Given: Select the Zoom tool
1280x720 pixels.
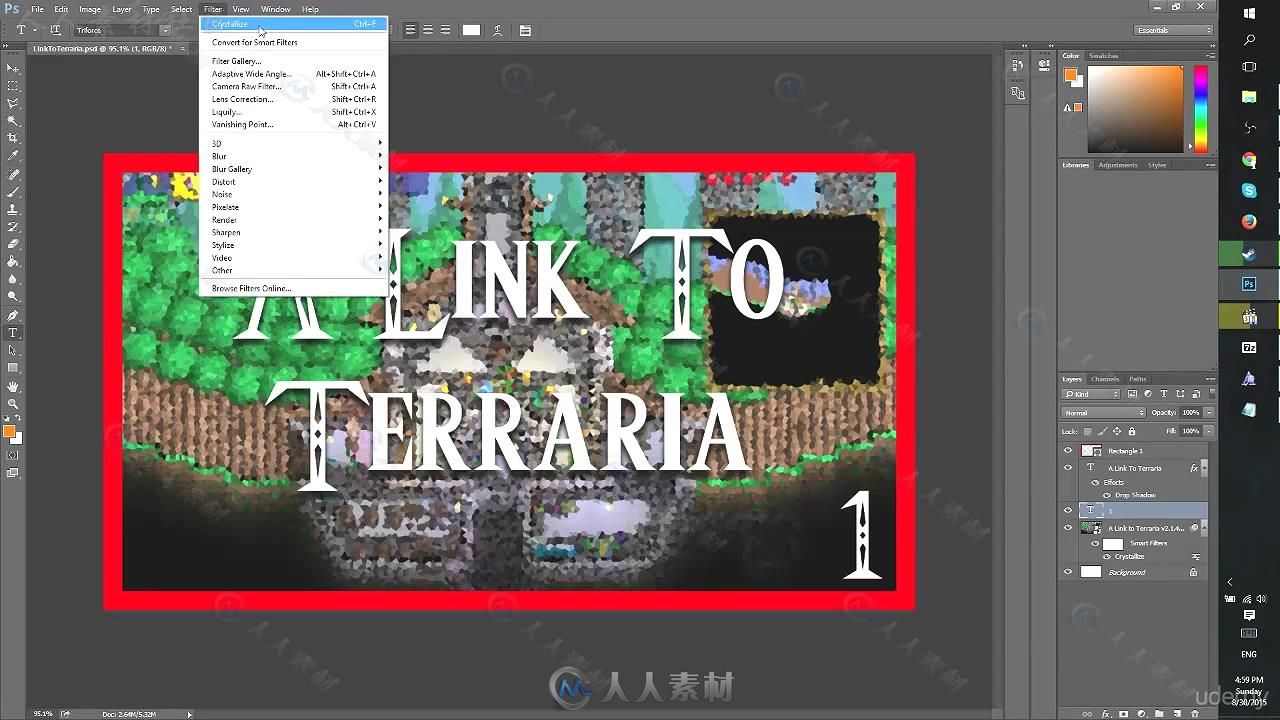Looking at the screenshot, I should pos(13,404).
